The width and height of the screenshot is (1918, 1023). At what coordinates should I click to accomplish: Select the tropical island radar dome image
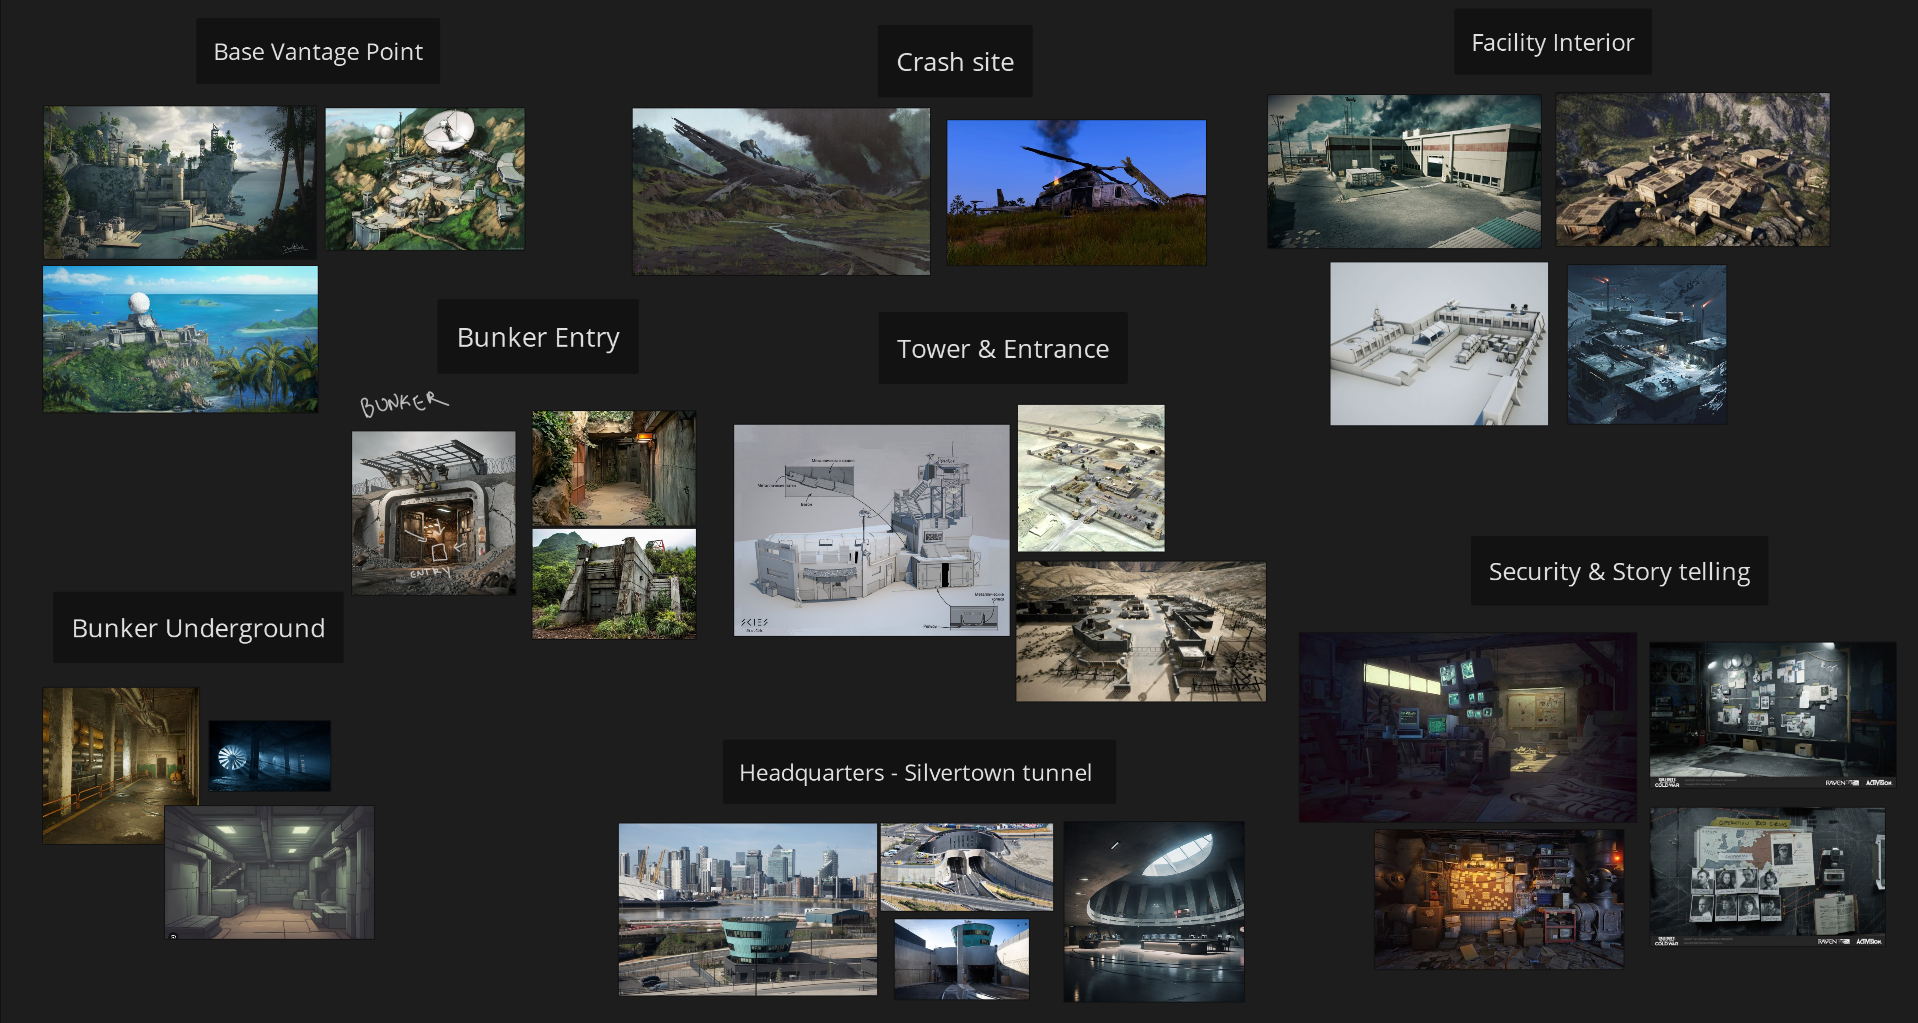[180, 339]
